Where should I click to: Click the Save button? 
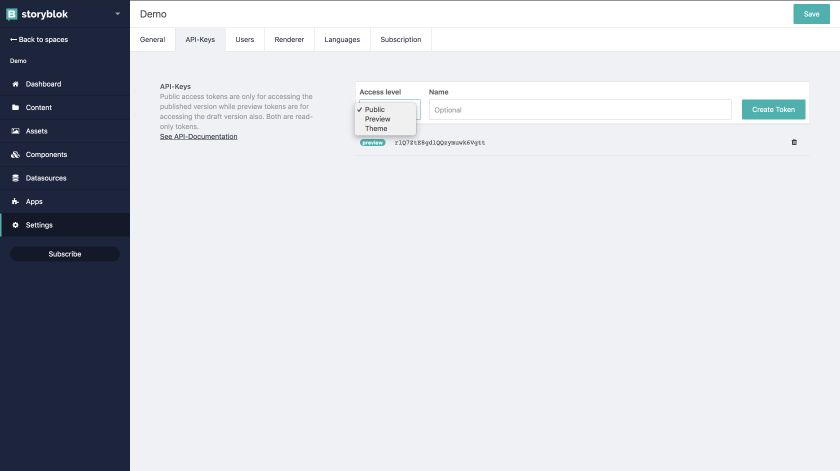click(x=811, y=14)
